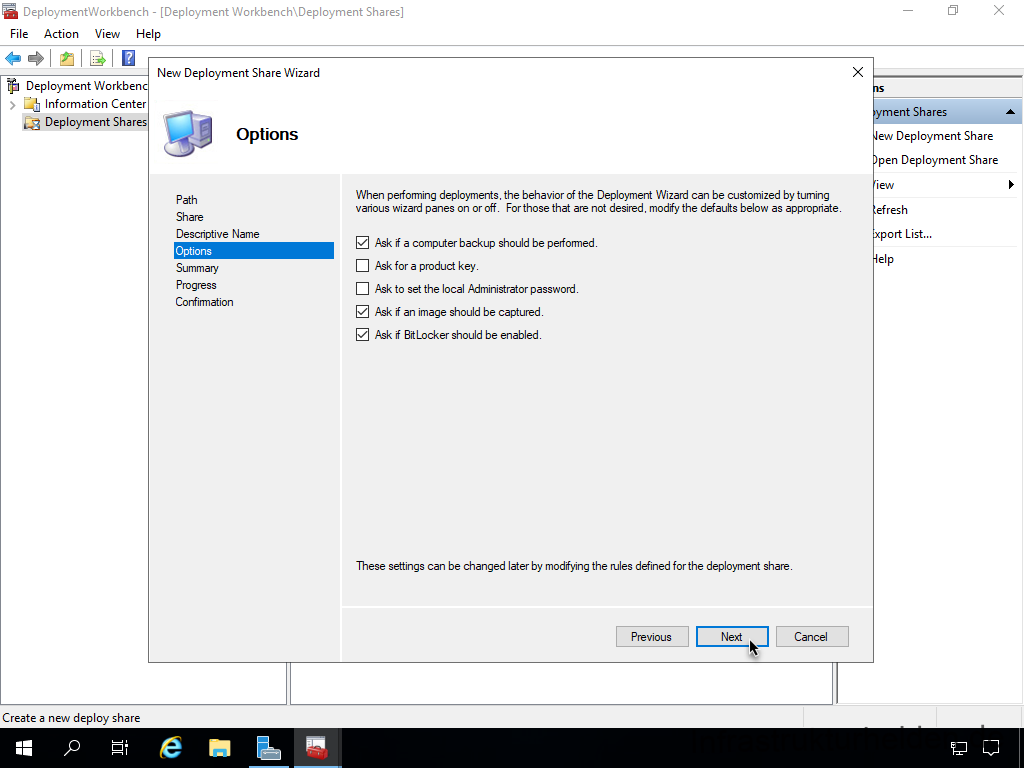1024x768 pixels.
Task: Enable Ask to set local Administrator password
Action: (x=362, y=289)
